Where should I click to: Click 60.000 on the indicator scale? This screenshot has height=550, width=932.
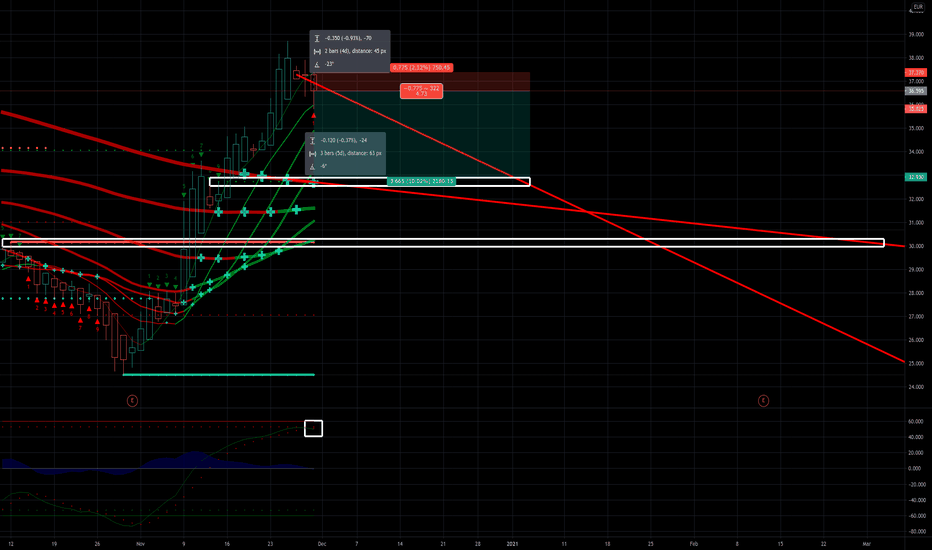(x=916, y=422)
